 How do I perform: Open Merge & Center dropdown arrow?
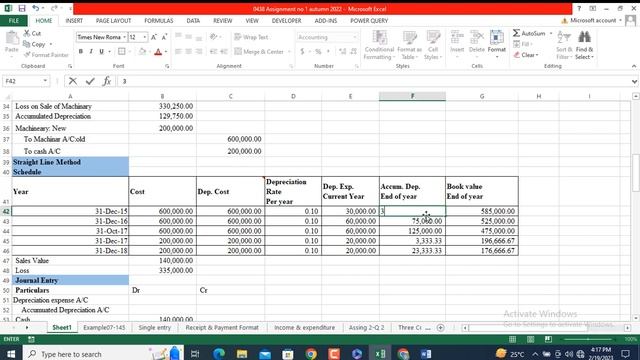pyautogui.click(x=289, y=51)
